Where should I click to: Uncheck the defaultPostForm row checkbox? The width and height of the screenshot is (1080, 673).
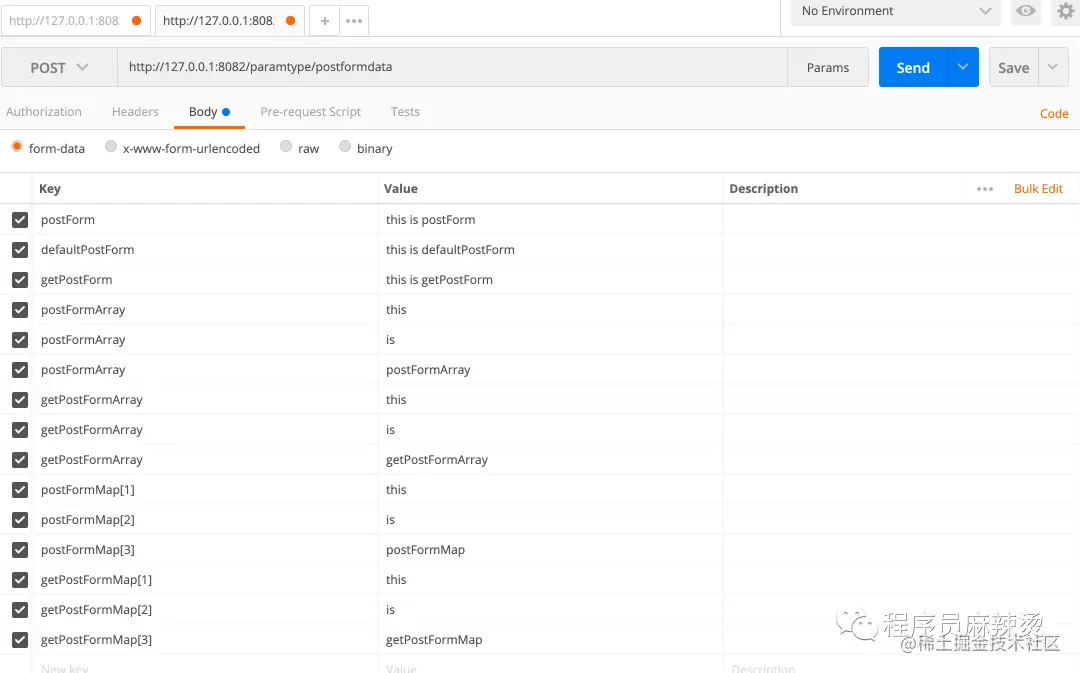(20, 250)
